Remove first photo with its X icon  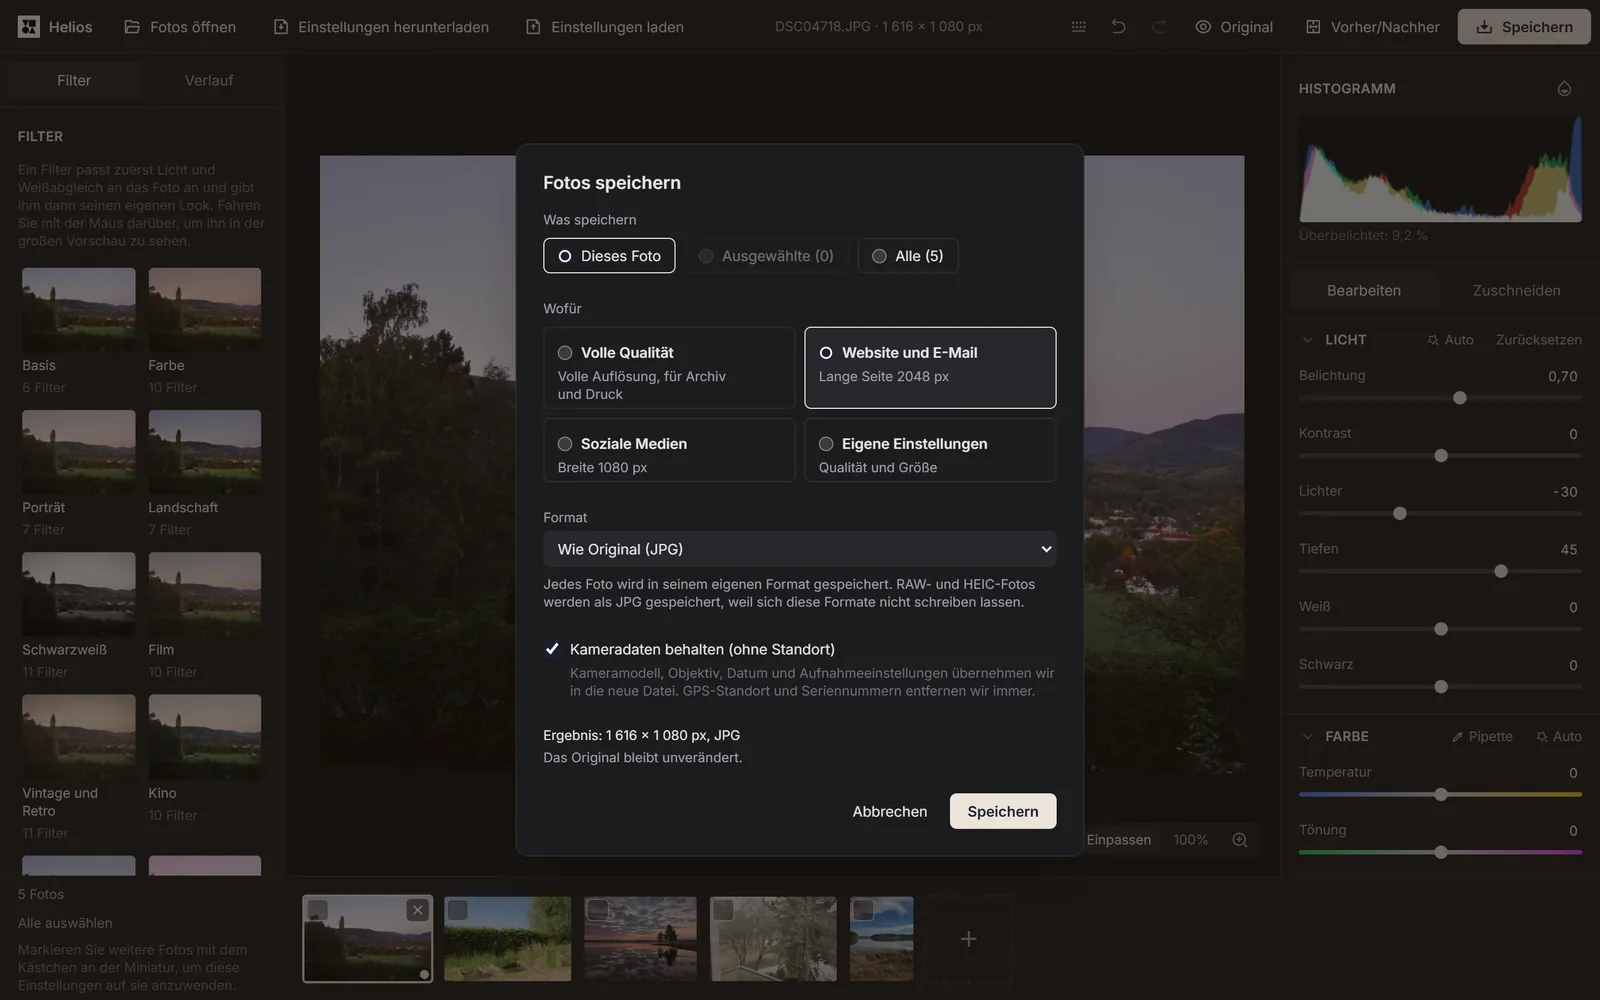[x=418, y=910]
